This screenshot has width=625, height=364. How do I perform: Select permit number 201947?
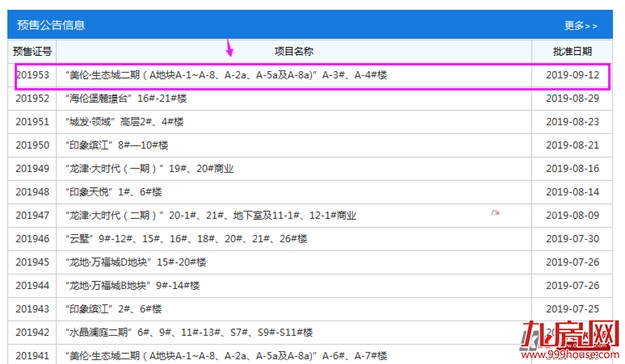(x=32, y=215)
